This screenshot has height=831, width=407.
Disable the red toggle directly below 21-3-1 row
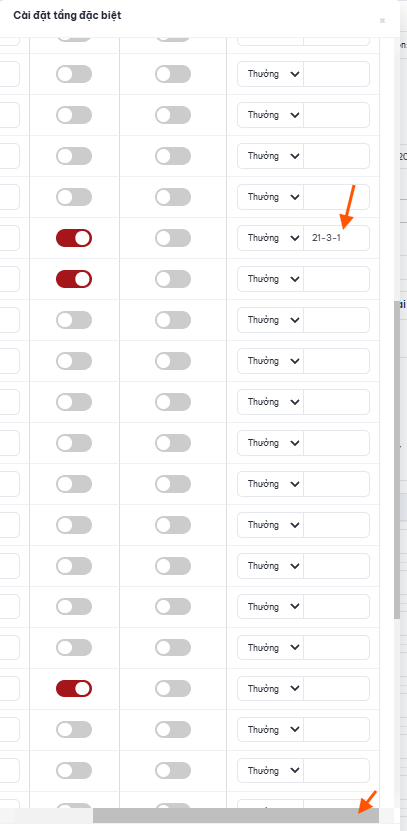click(x=74, y=279)
